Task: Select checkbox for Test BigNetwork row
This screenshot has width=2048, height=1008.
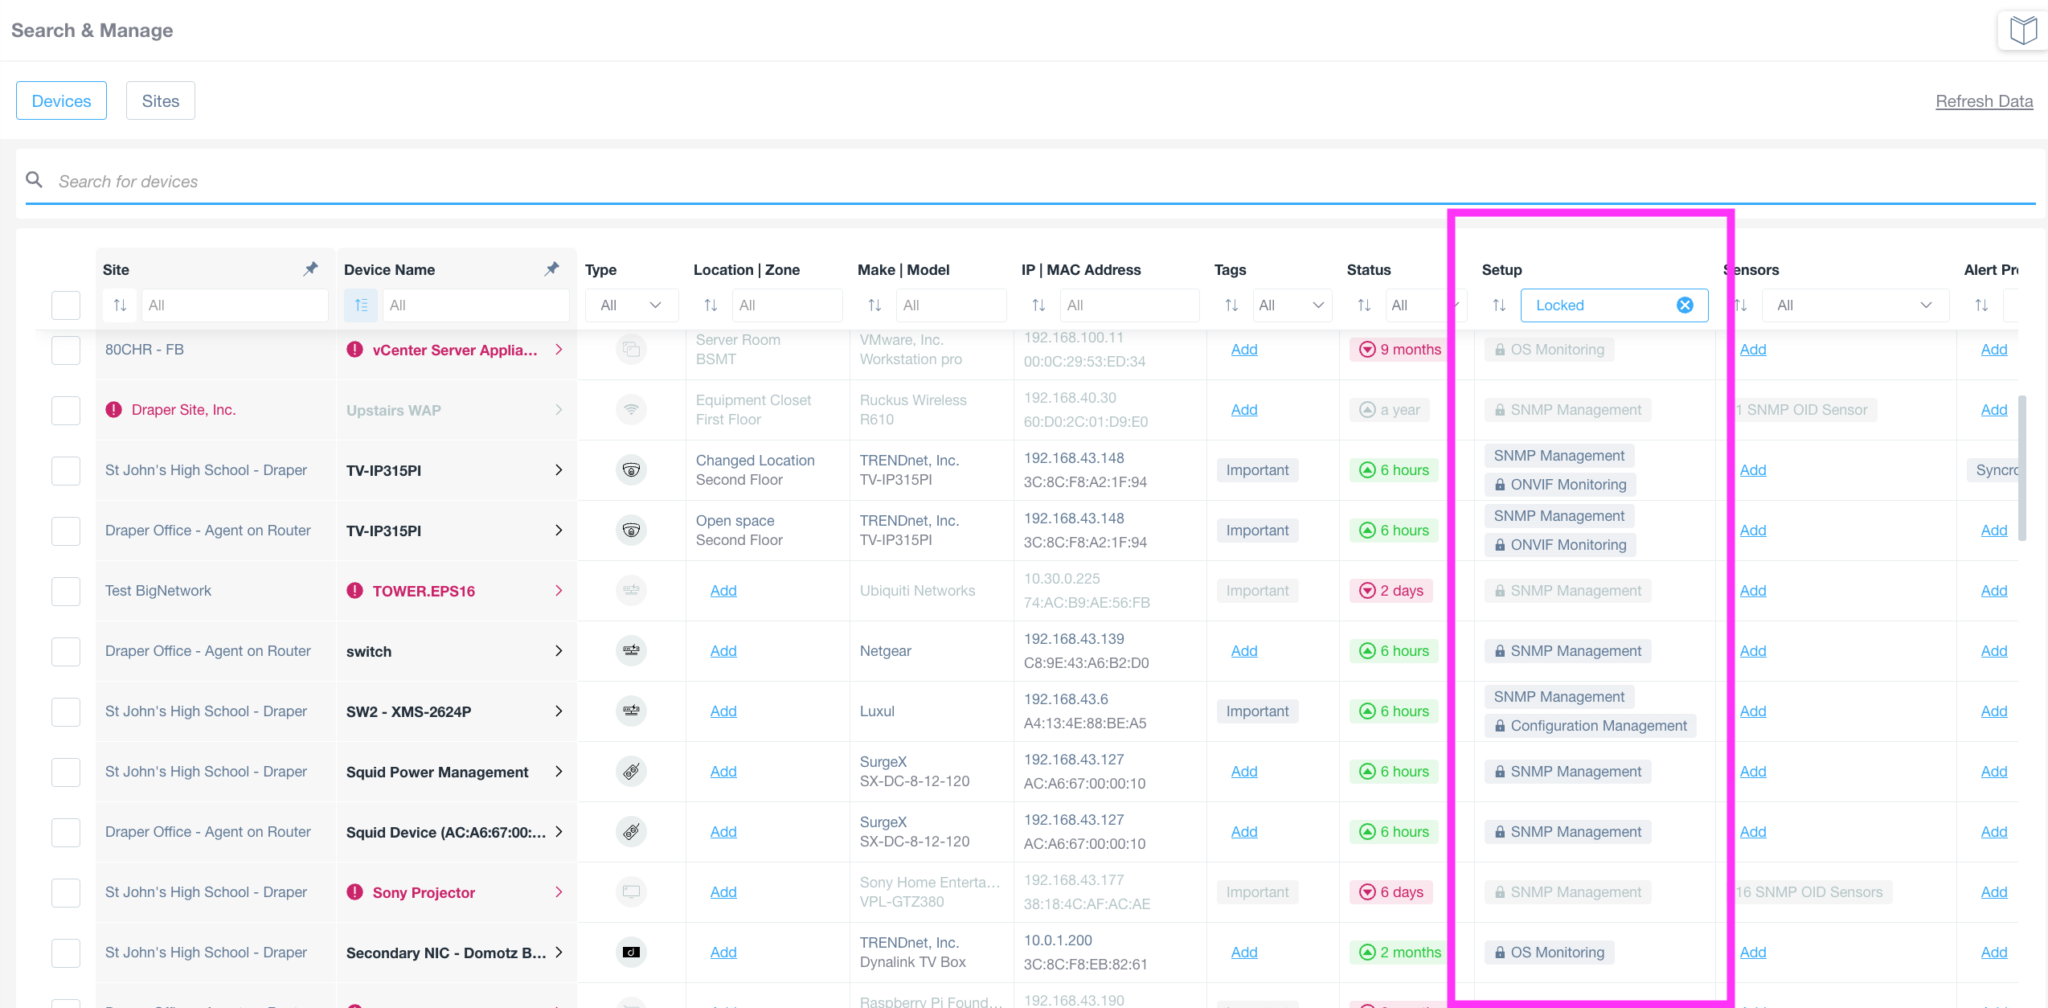Action: 66,591
